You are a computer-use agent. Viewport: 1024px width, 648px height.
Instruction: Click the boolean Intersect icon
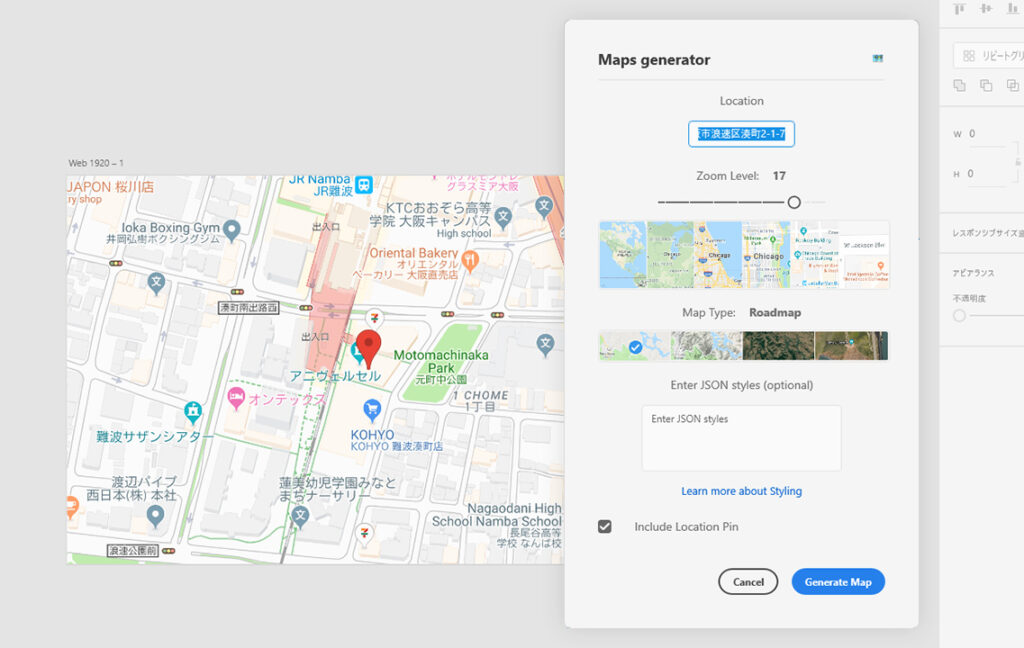point(1013,86)
